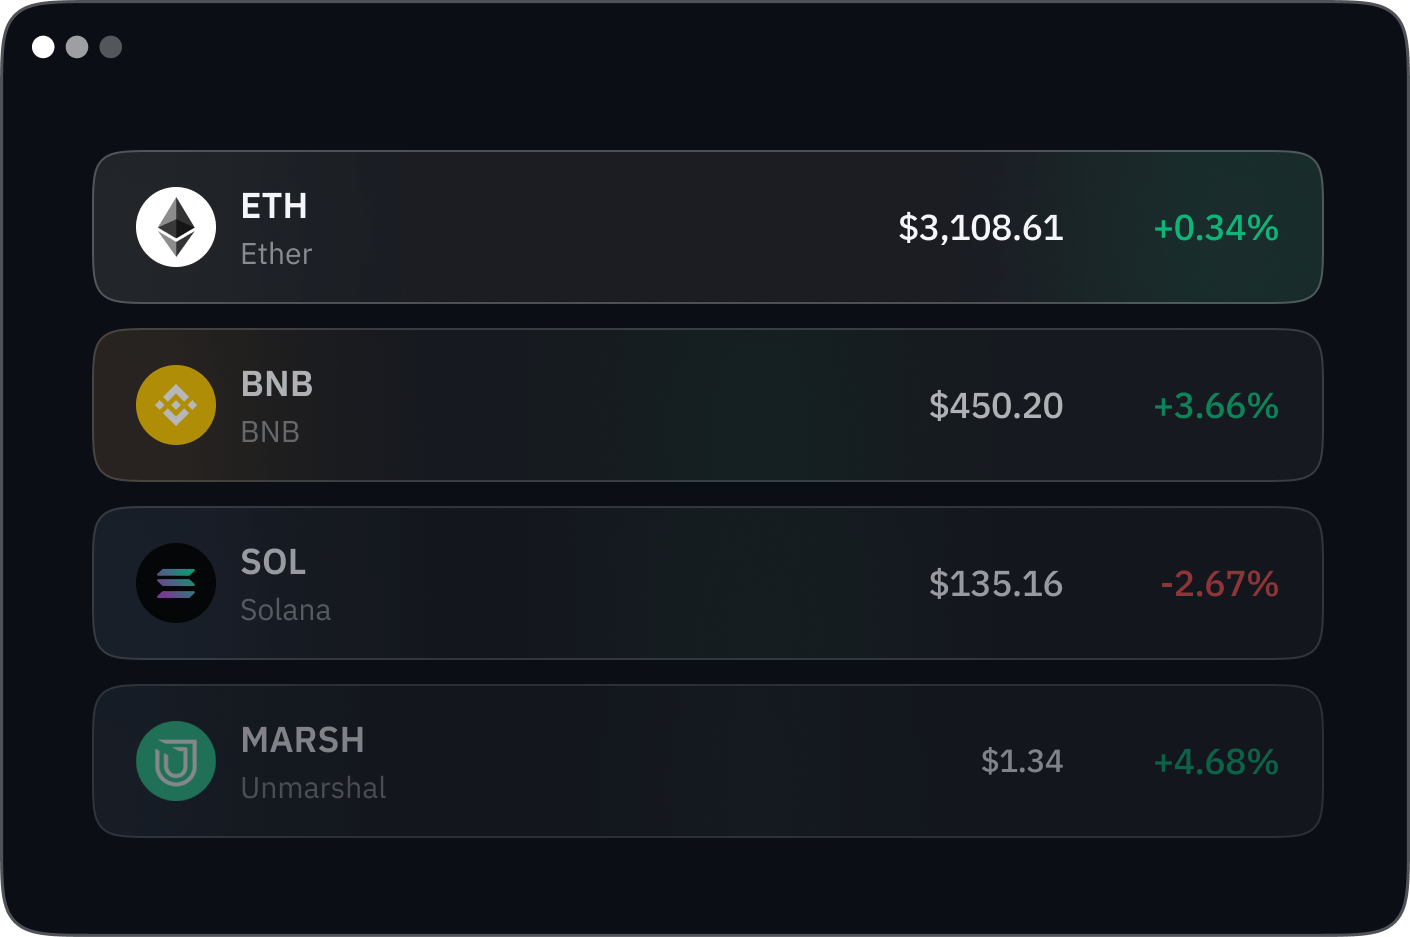
Task: Click the Ether price $3,108.61
Action: point(980,228)
